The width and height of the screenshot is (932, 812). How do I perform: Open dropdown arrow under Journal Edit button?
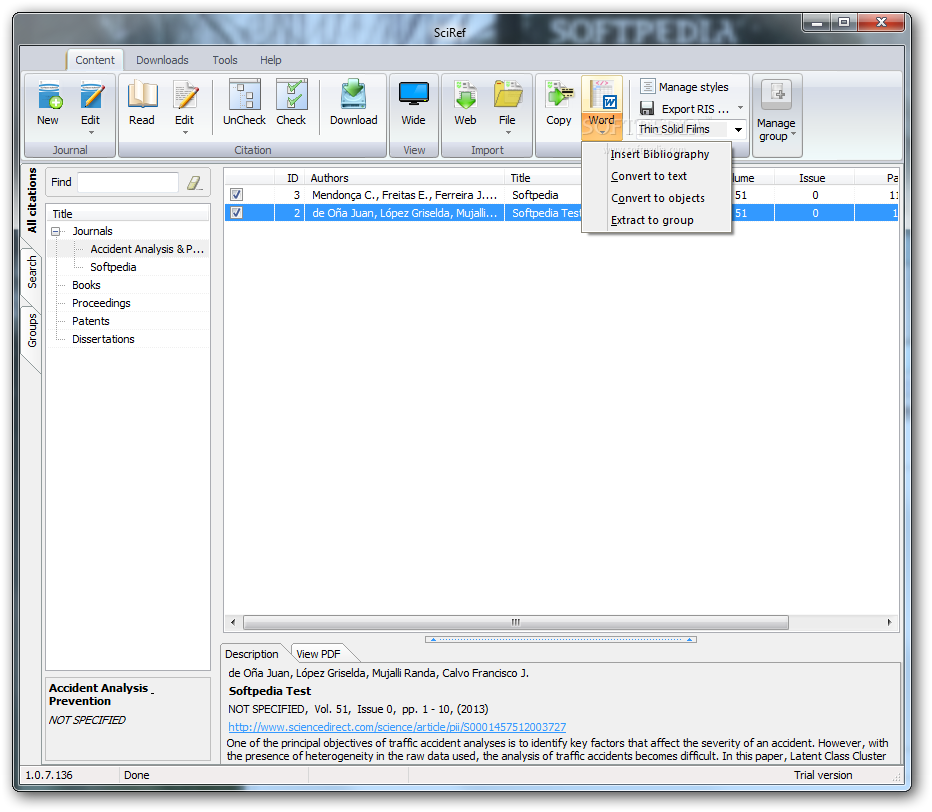tap(91, 133)
